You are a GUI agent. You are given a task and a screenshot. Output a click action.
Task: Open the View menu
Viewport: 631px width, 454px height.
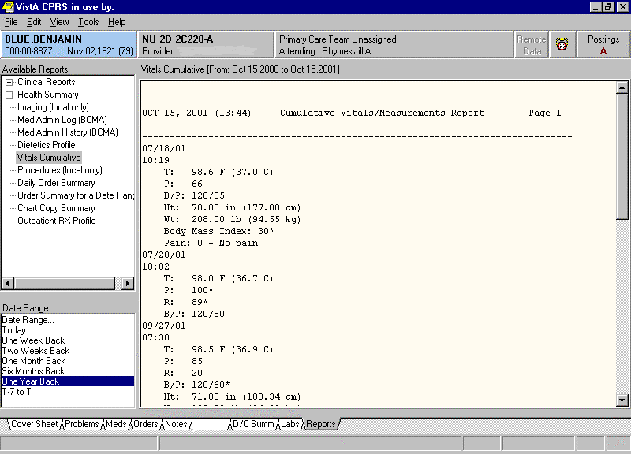(x=59, y=22)
